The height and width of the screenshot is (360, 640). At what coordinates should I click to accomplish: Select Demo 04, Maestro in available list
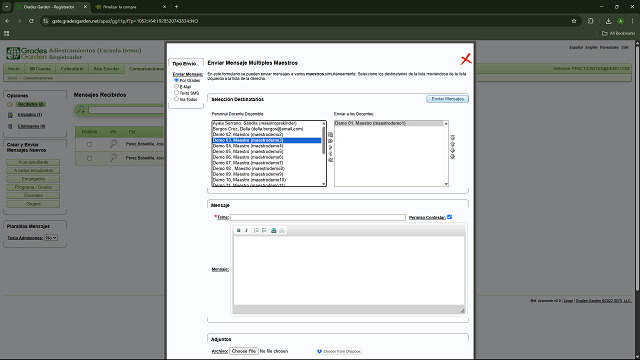coord(267,146)
